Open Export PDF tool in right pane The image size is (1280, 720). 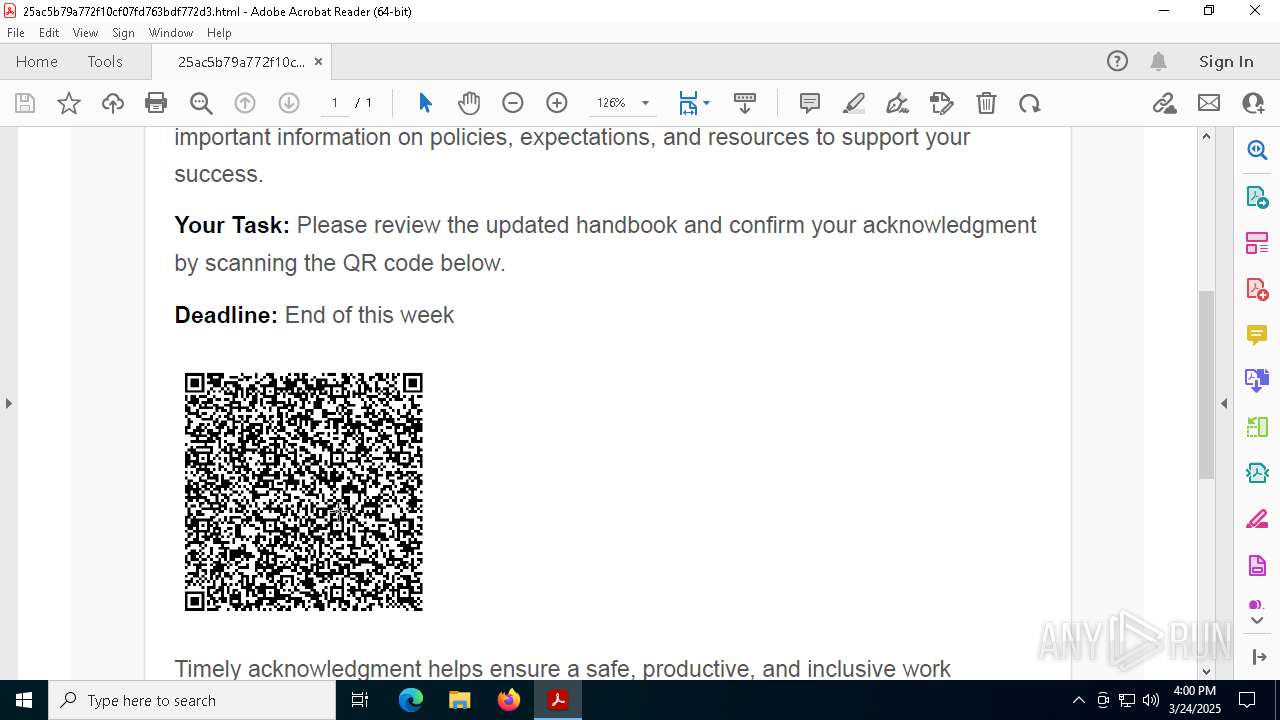coord(1257,197)
